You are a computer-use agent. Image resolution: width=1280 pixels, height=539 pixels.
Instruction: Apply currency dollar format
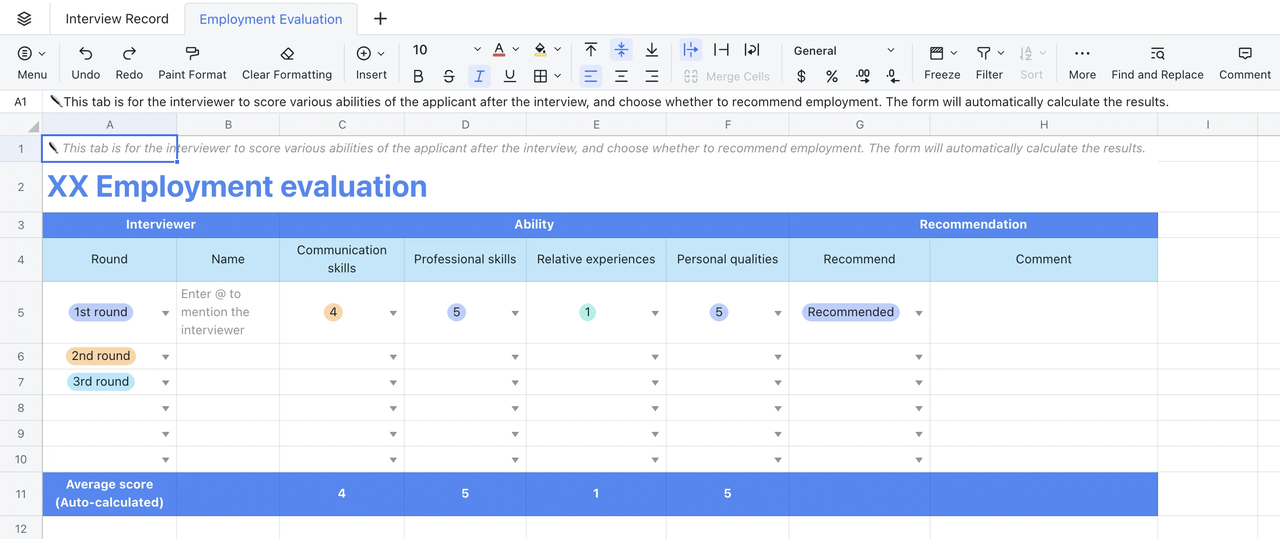[801, 76]
